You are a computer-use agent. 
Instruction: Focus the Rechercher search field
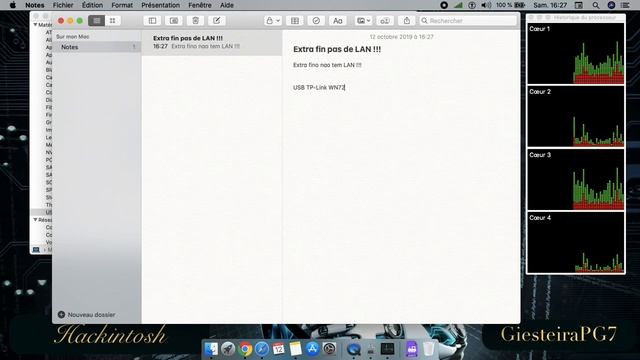(468, 20)
